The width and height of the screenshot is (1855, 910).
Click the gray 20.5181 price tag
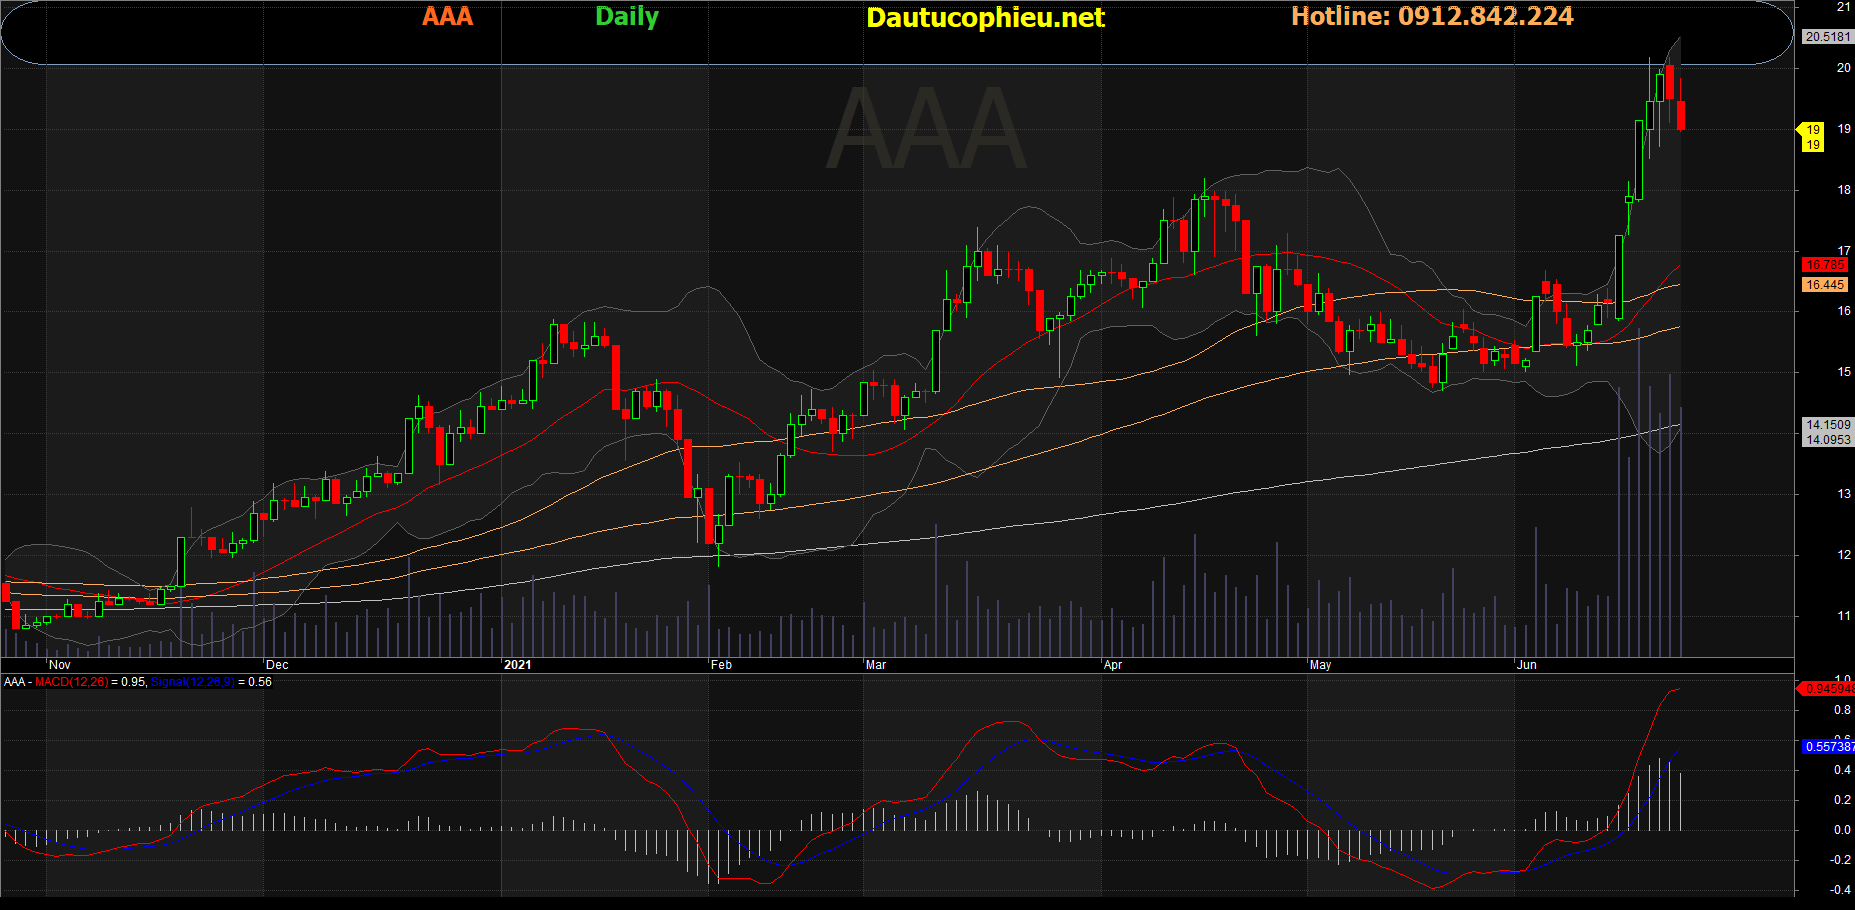coord(1827,37)
